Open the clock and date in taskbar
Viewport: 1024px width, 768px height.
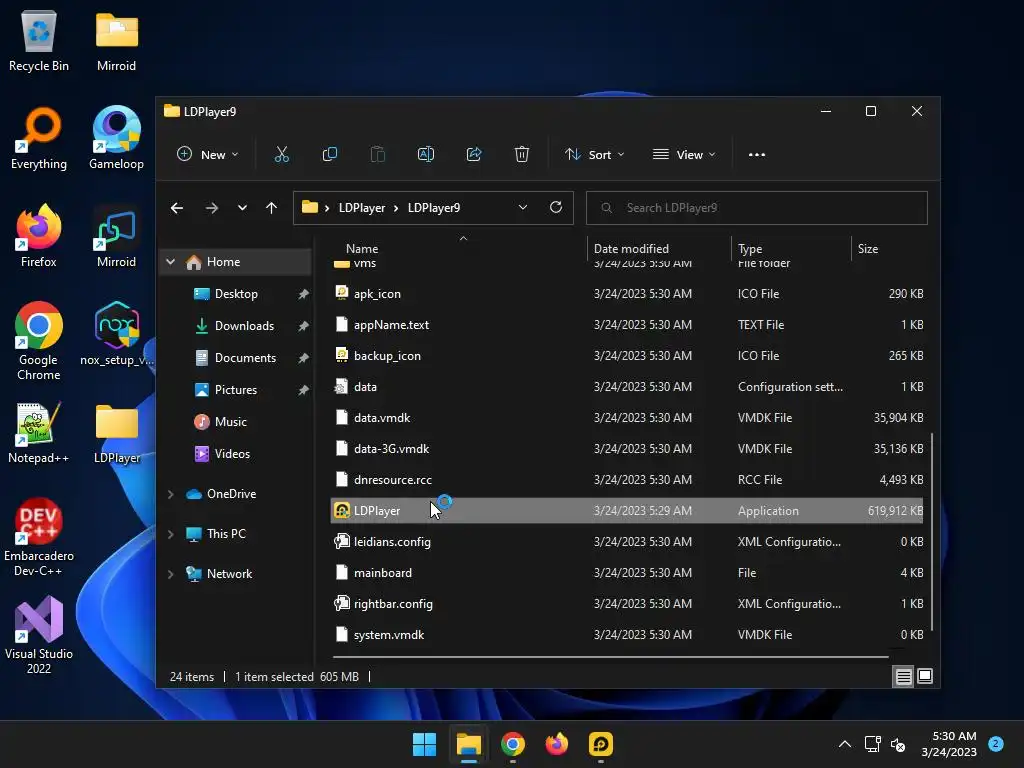point(949,744)
